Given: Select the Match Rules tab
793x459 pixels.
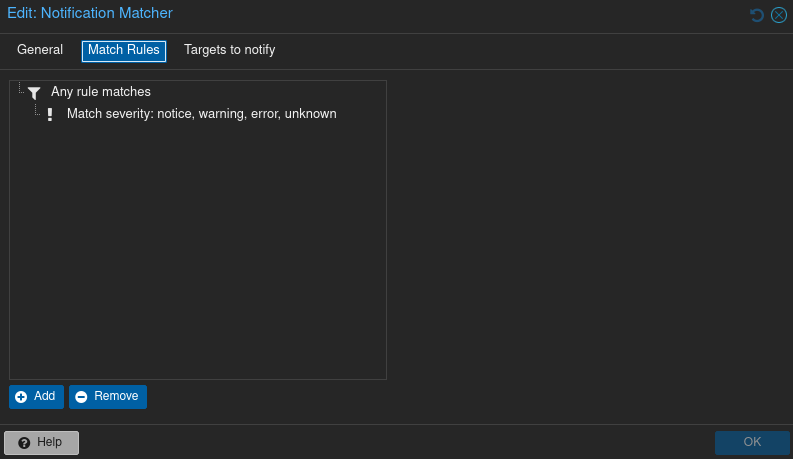Looking at the screenshot, I should click(124, 51).
